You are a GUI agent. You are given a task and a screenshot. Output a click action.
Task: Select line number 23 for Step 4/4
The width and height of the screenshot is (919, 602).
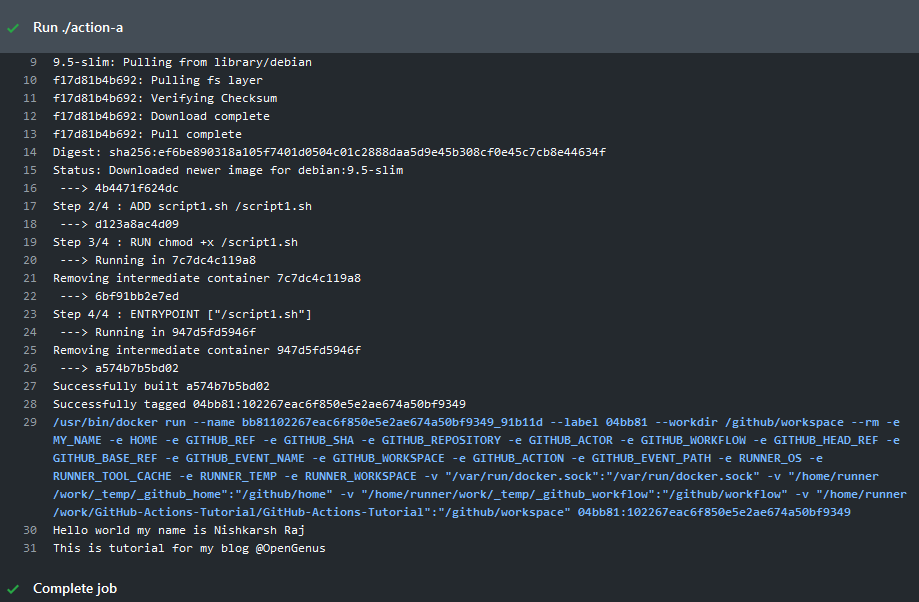30,315
